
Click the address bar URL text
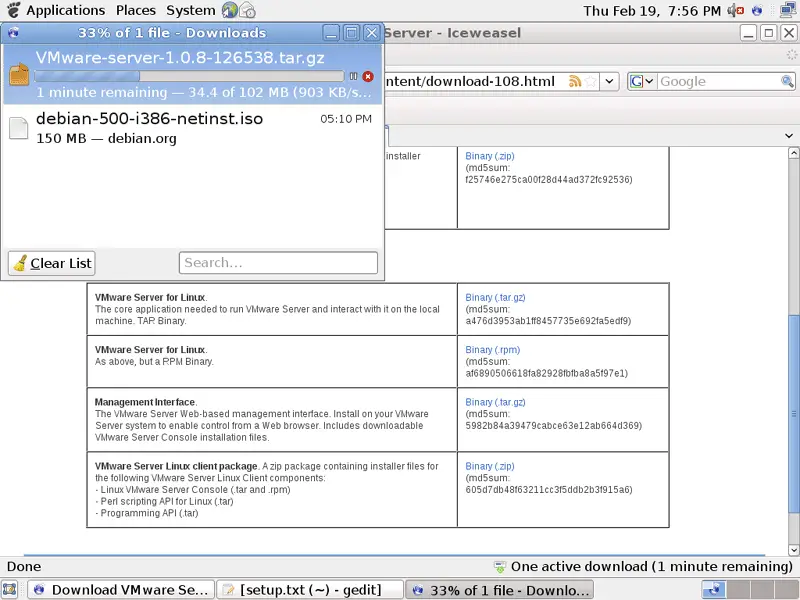(x=469, y=82)
